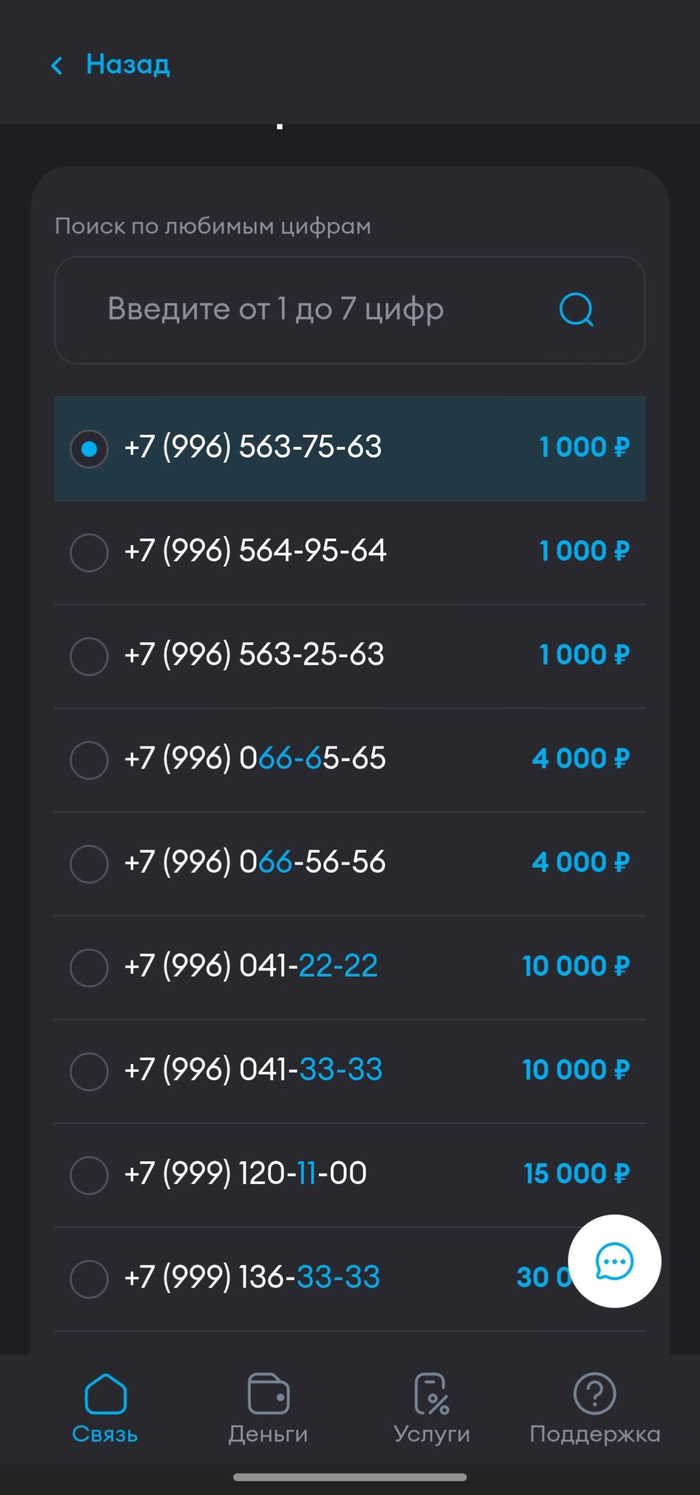Pick radio for number 120-11-00

point(89,1175)
